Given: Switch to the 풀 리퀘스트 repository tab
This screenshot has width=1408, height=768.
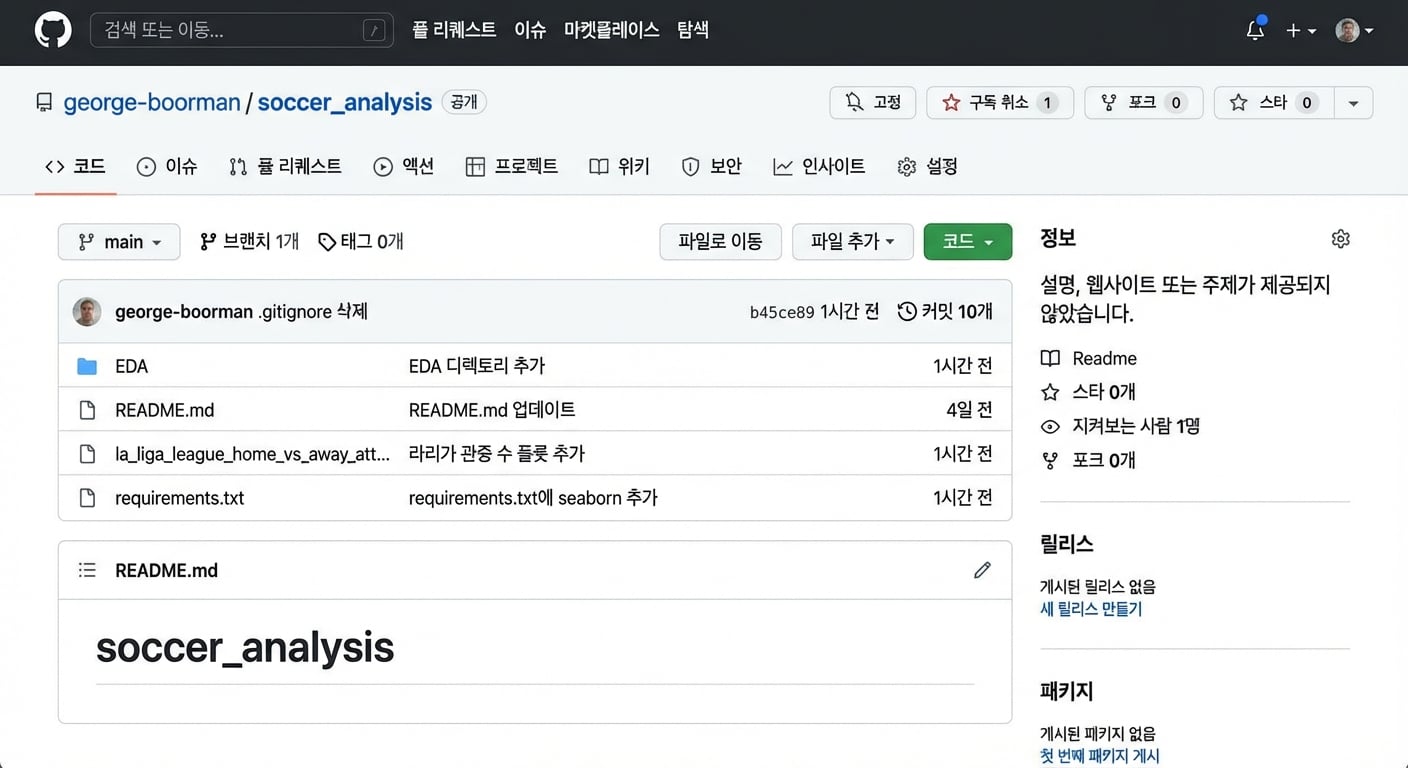Looking at the screenshot, I should pyautogui.click(x=285, y=166).
